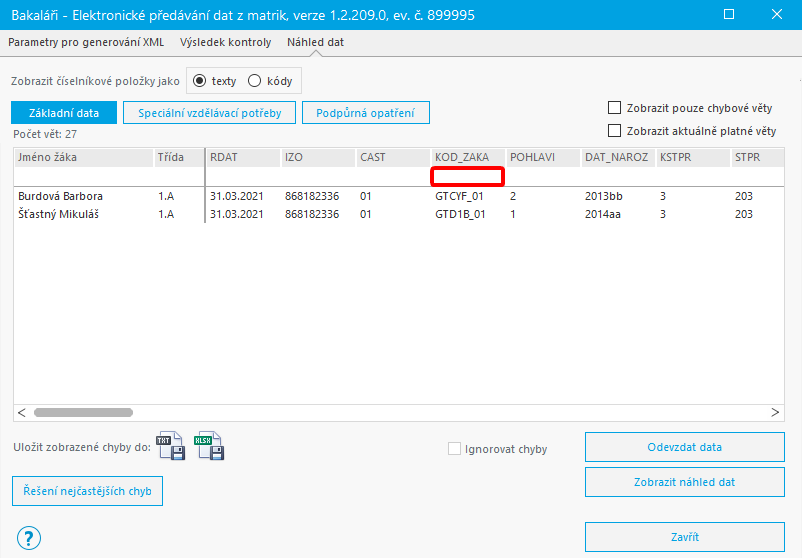The width and height of the screenshot is (802, 558).
Task: Toggle the 'Ignorovat chyby' checkbox
Action: tap(454, 449)
